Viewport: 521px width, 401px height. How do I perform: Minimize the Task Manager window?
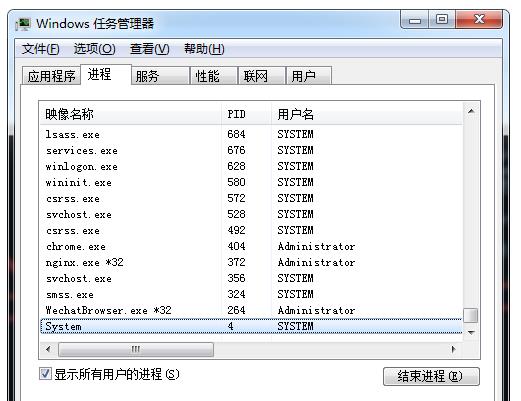415,20
